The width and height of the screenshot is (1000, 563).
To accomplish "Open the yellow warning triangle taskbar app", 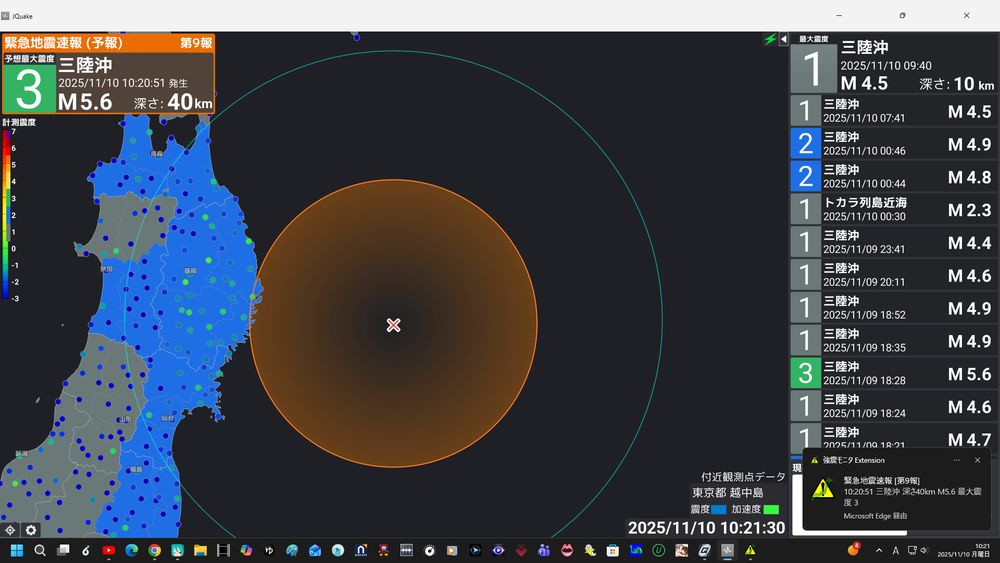I will [x=751, y=550].
